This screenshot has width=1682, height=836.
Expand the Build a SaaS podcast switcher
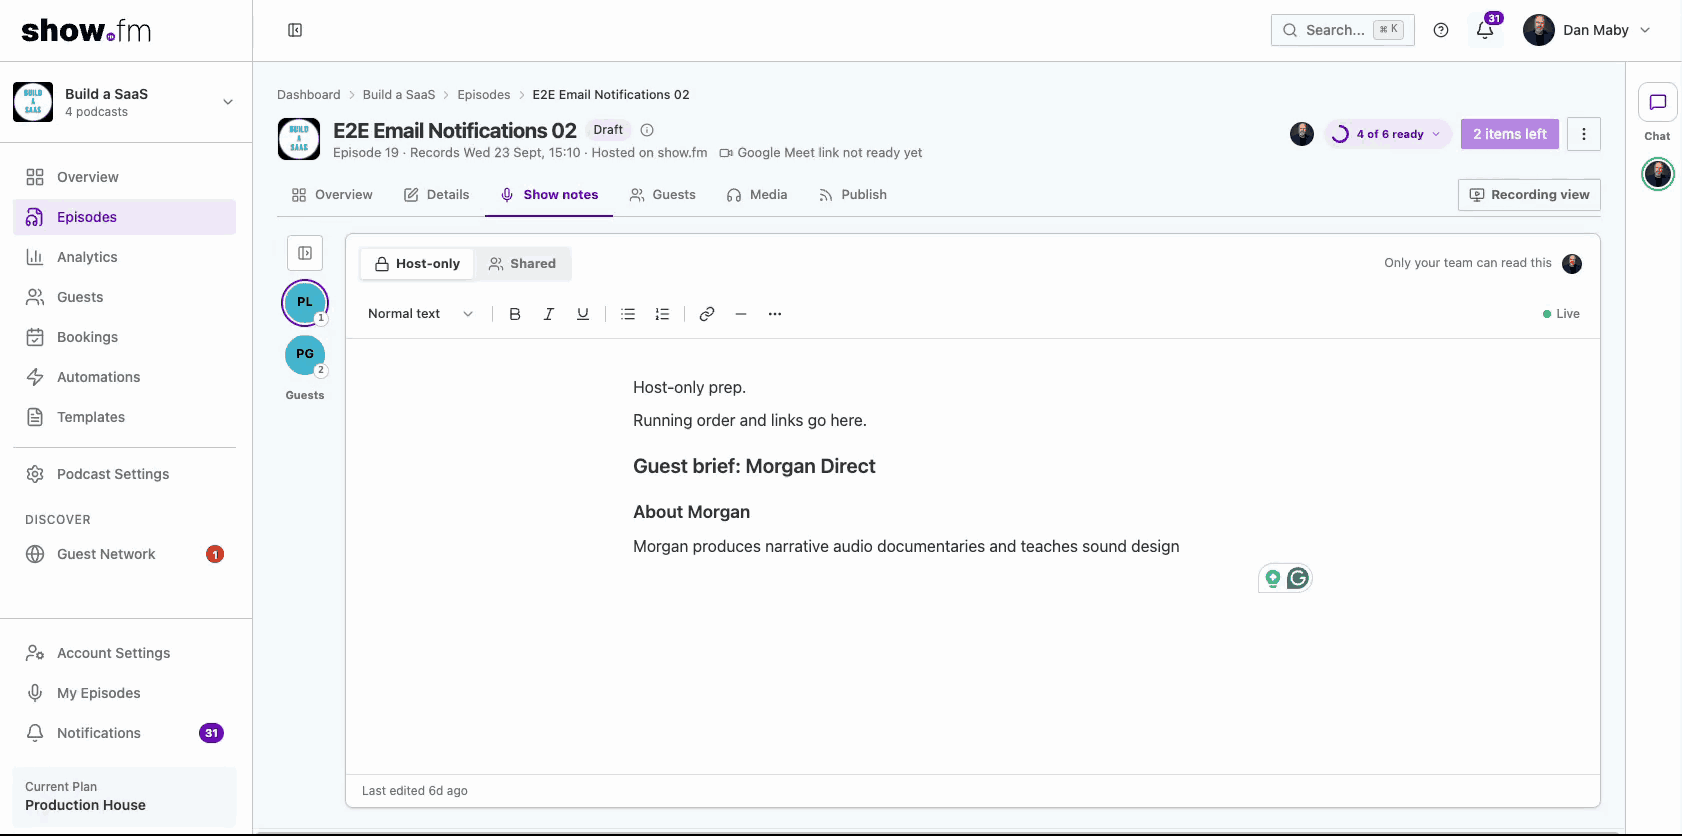125,102
